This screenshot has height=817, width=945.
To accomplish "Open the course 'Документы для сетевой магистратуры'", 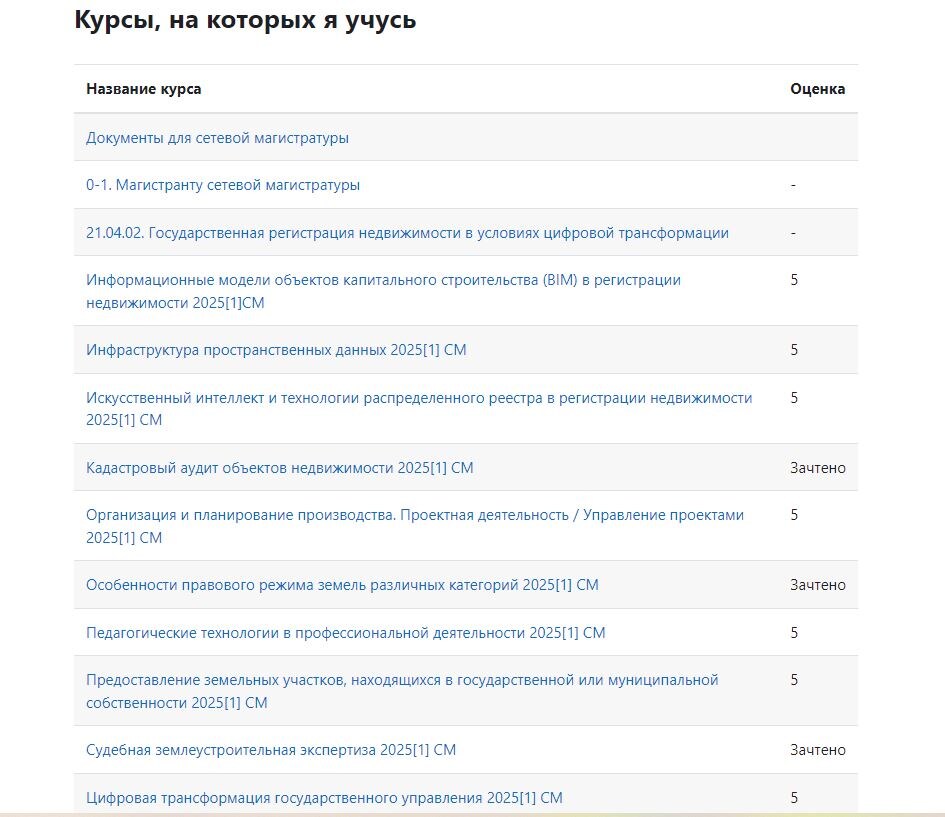I will click(x=215, y=137).
